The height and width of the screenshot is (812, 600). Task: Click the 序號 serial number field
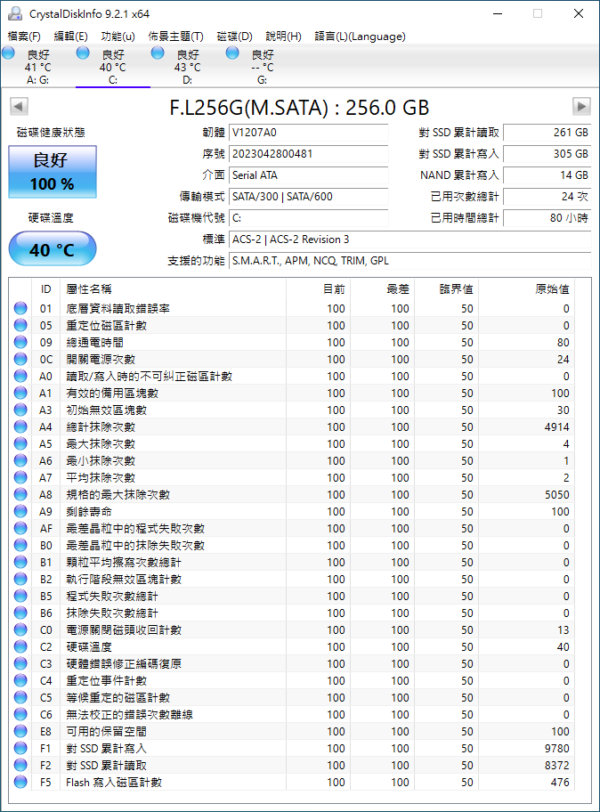pos(306,154)
